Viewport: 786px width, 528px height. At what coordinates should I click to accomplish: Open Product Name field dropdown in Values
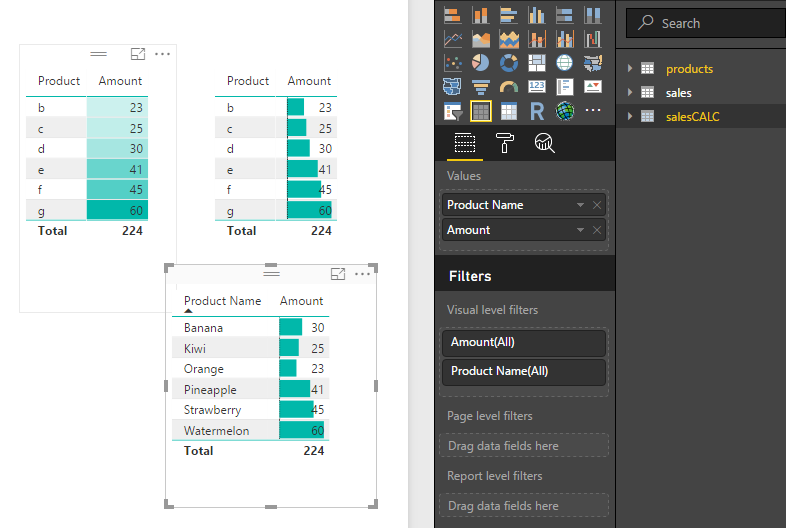(580, 205)
